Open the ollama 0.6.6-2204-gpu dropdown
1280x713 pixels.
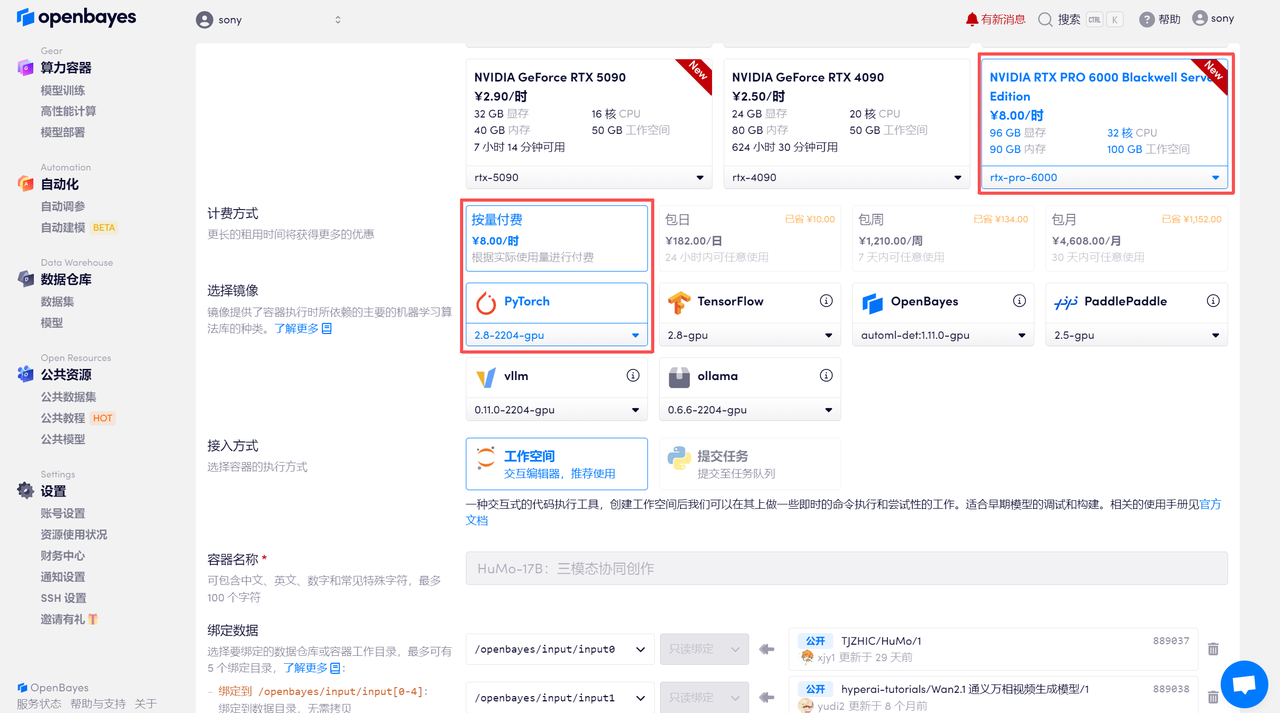[x=749, y=410]
